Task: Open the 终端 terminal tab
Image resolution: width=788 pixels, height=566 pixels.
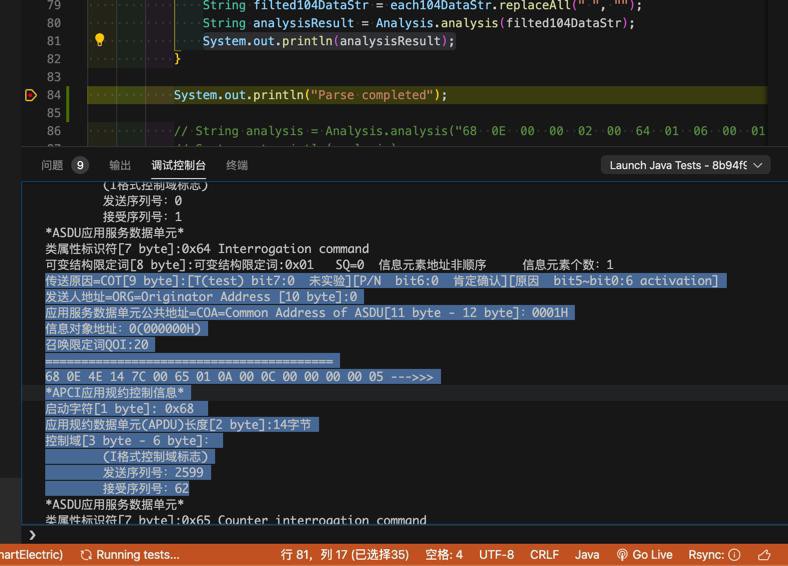Action: tap(237, 165)
